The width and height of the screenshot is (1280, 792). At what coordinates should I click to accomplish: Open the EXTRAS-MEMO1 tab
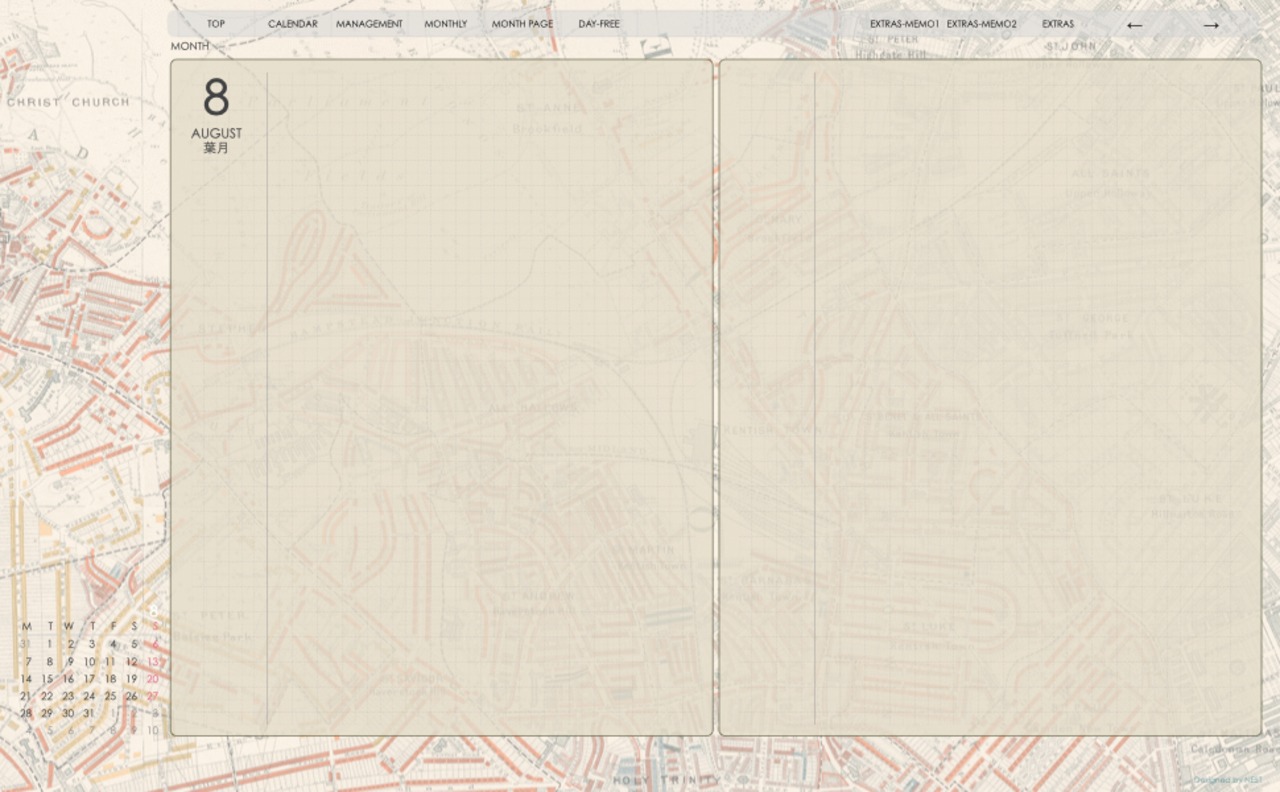[904, 24]
